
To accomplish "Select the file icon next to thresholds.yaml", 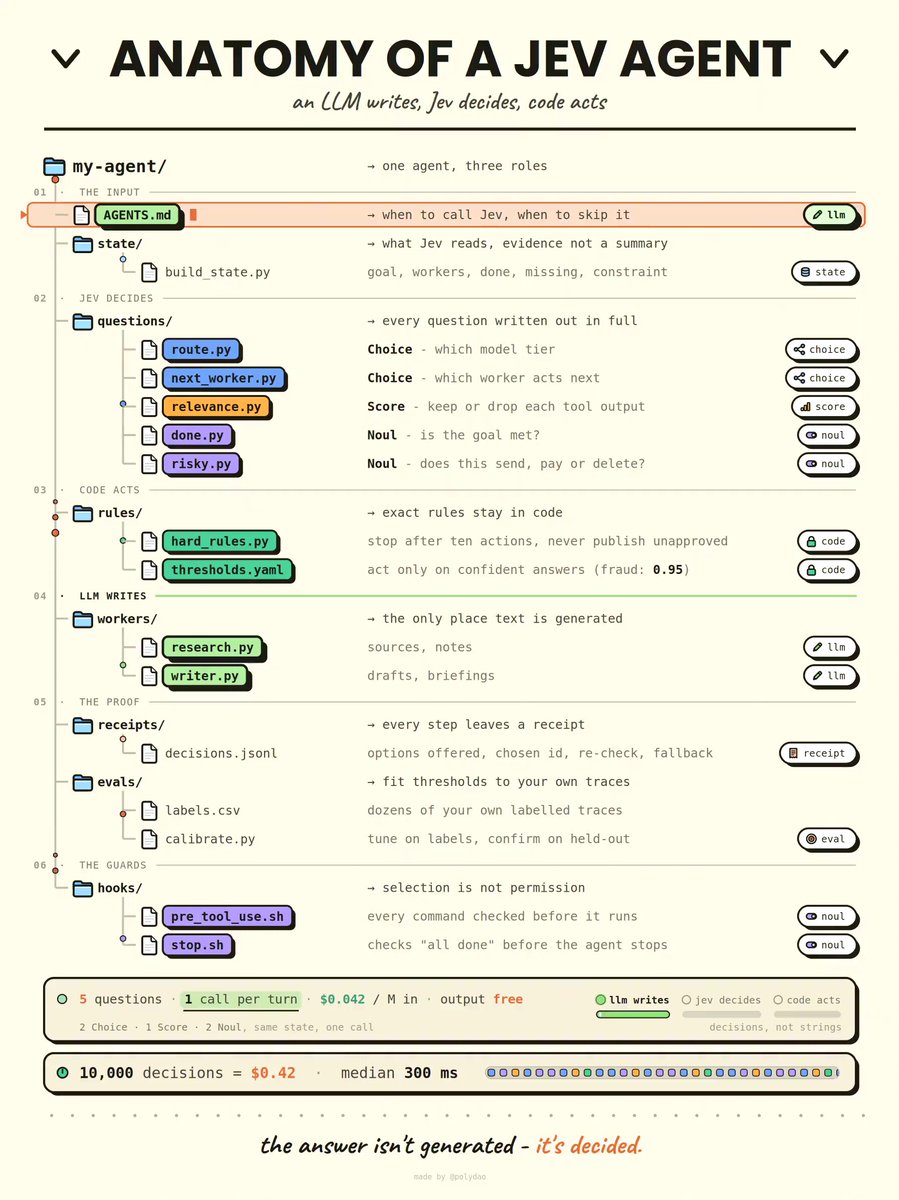I will point(149,570).
